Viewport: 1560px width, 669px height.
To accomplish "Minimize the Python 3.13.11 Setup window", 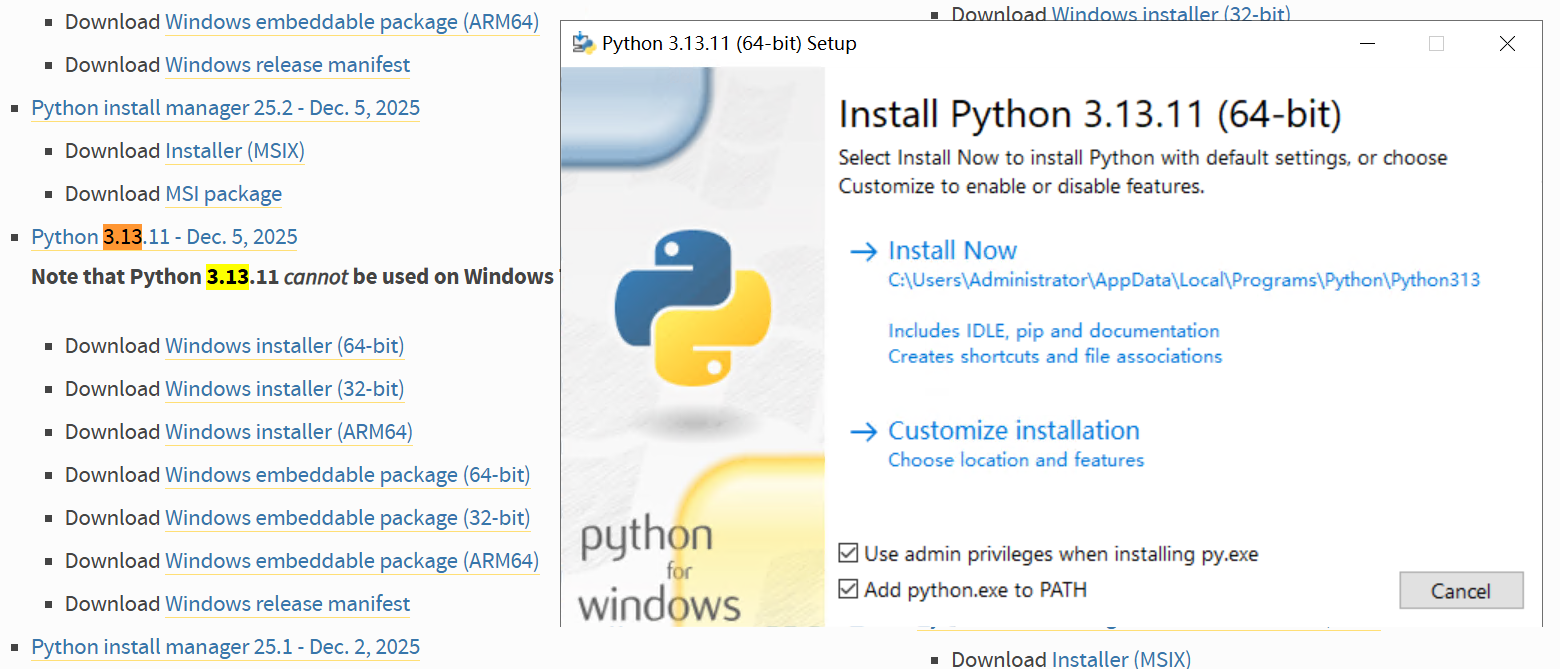I will pyautogui.click(x=1367, y=43).
